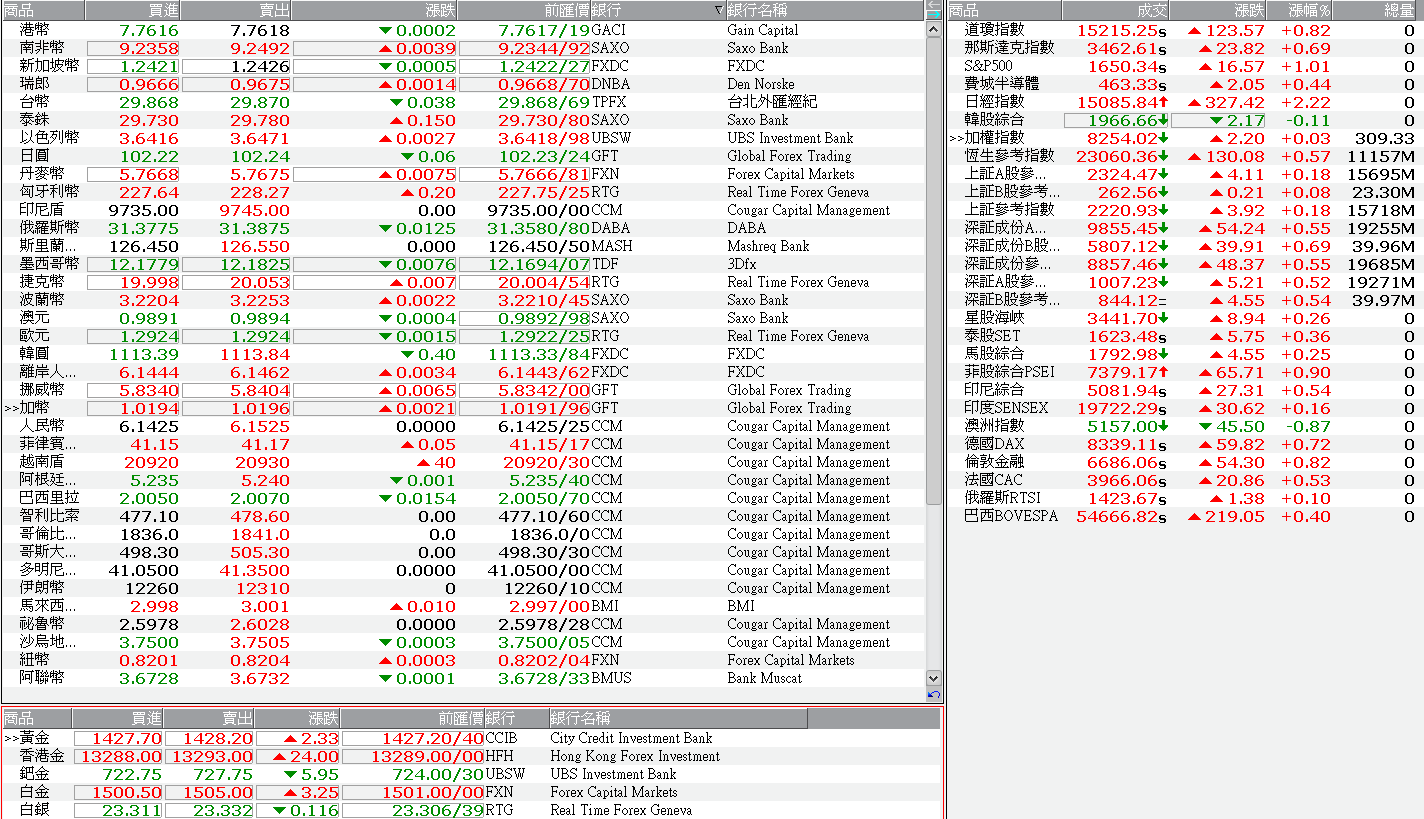Click the metals panel 銀行名稱 column header
Screen dimensions: 1424x819
click(x=678, y=718)
